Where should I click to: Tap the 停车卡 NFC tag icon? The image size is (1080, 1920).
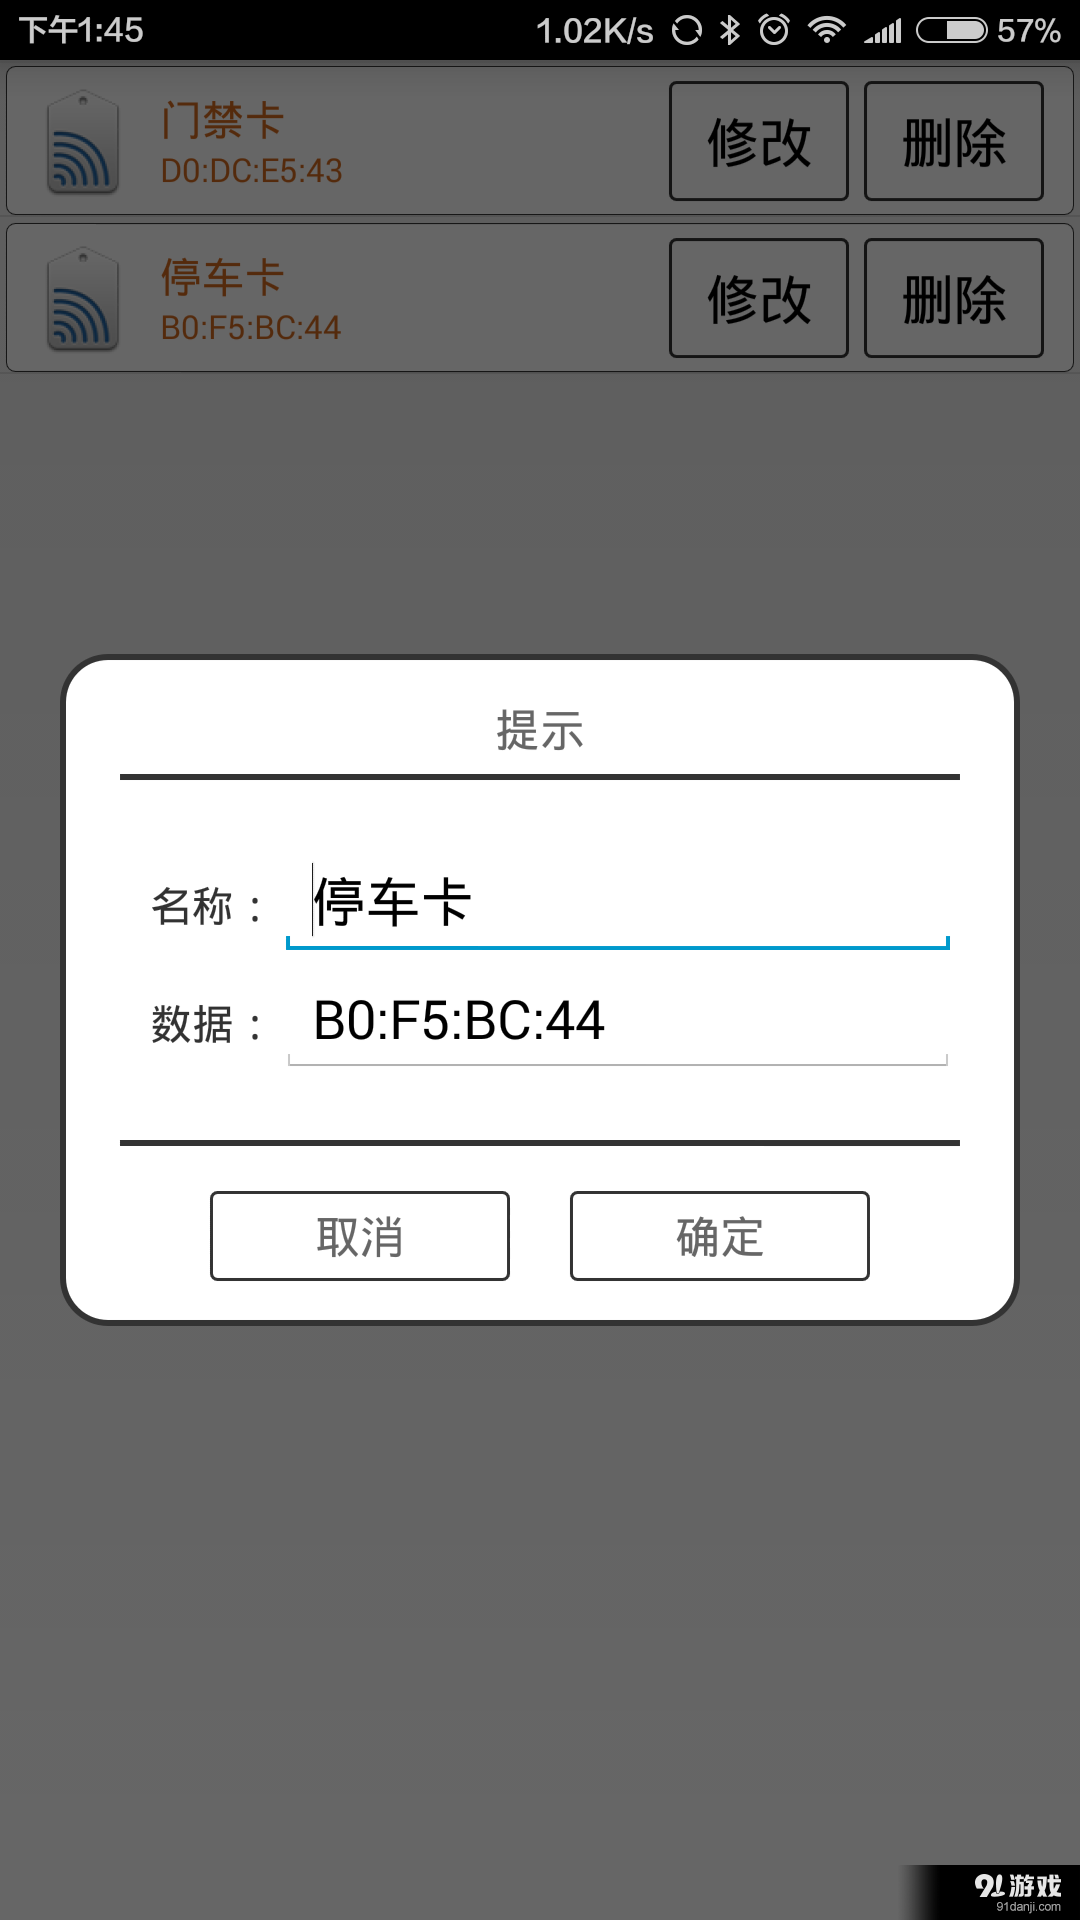83,299
